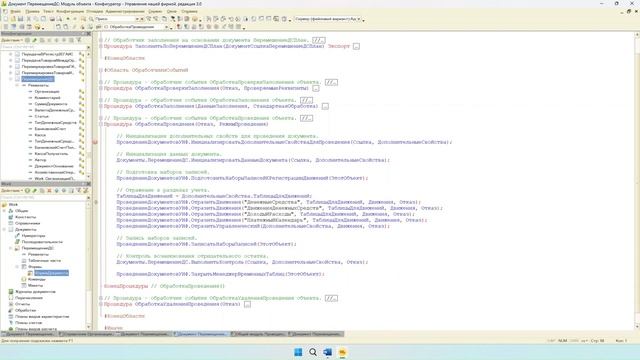Viewport: 640px width, 360px height.
Task: Select Последовательности in Work tree
Action: 42,242
